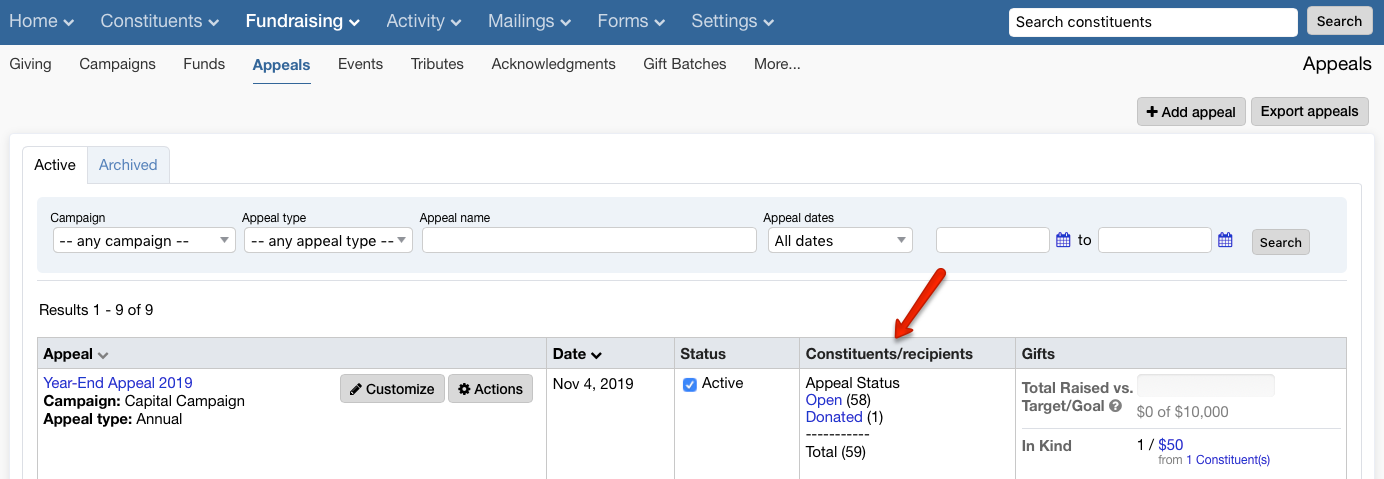Open the start date calendar picker icon
1384x479 pixels.
tap(1063, 240)
